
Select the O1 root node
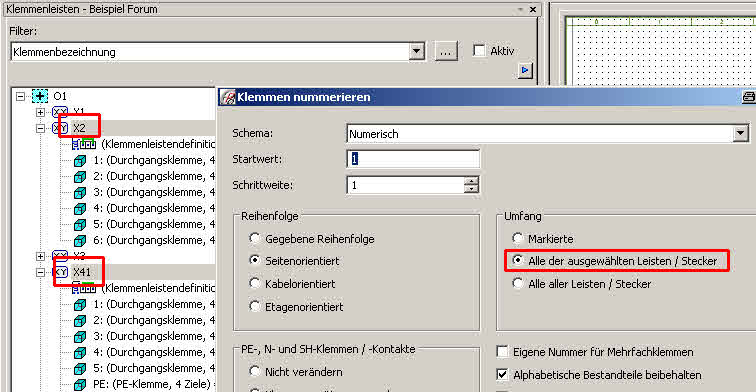pyautogui.click(x=60, y=96)
